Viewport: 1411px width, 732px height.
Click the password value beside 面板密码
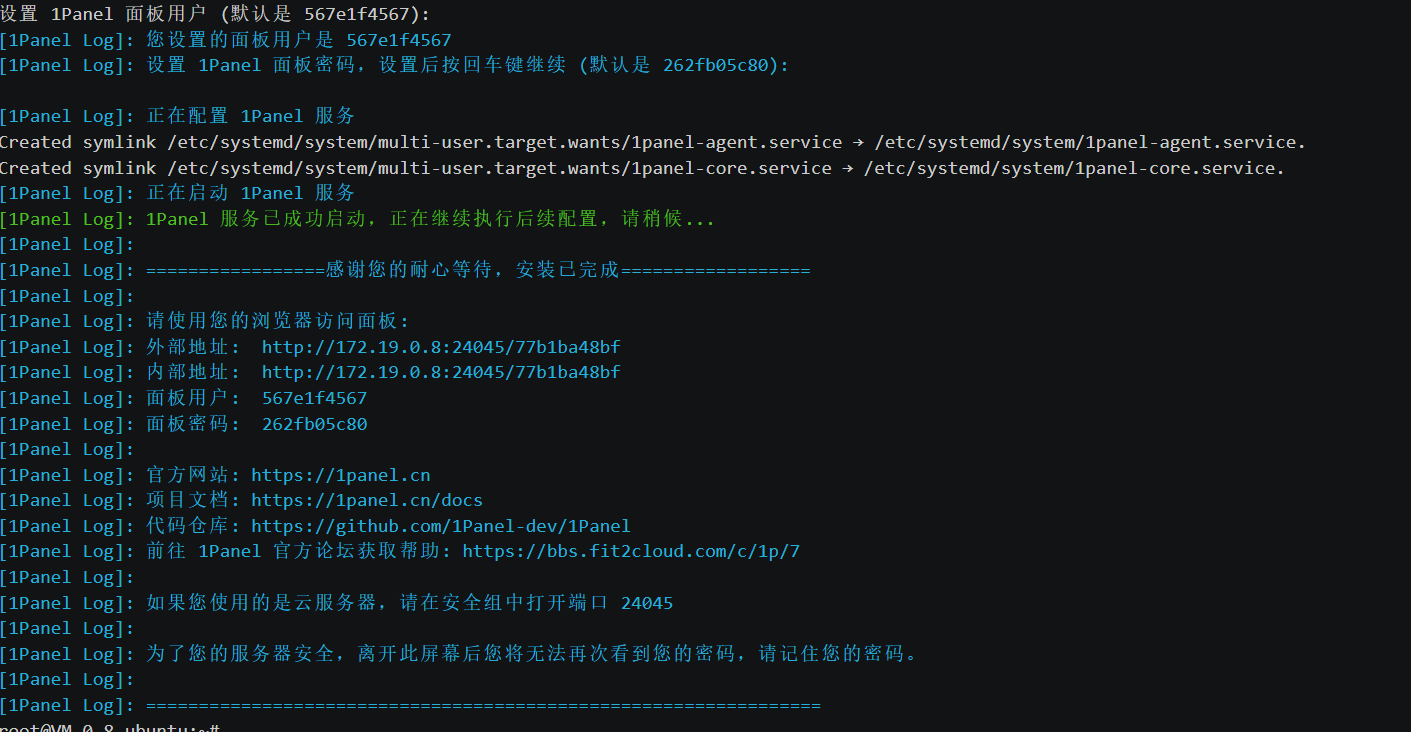314,424
